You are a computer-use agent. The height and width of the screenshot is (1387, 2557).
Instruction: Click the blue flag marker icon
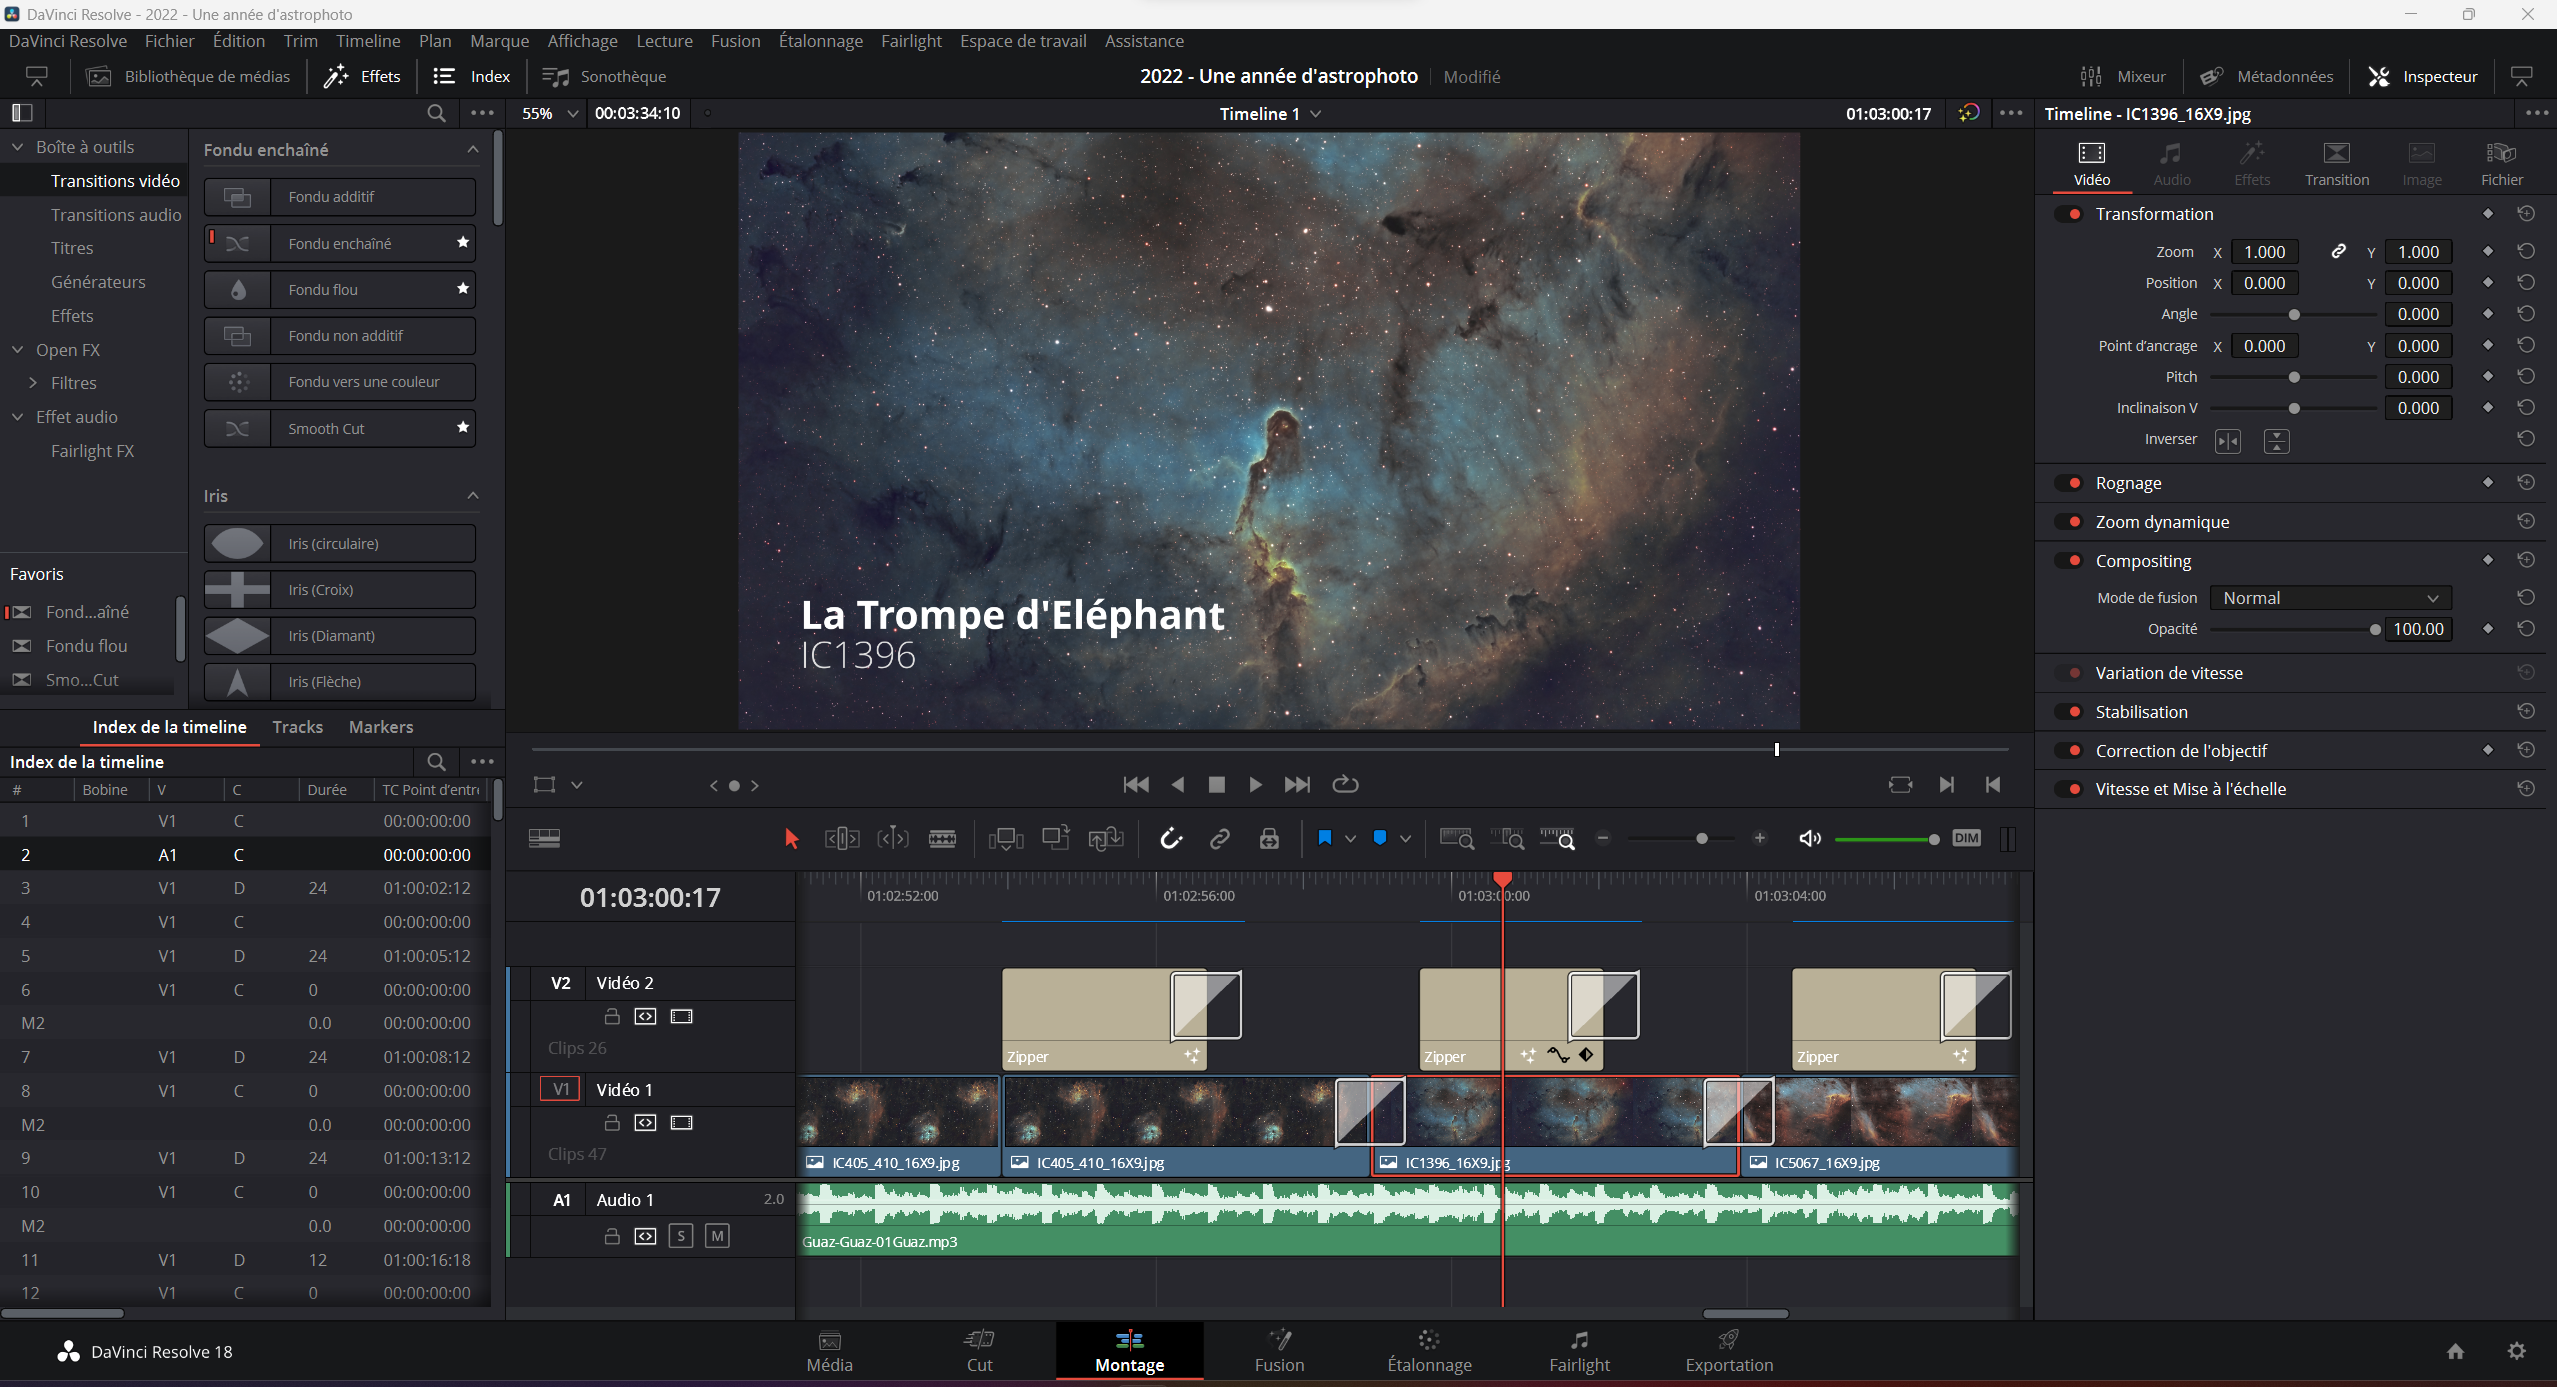(1325, 838)
